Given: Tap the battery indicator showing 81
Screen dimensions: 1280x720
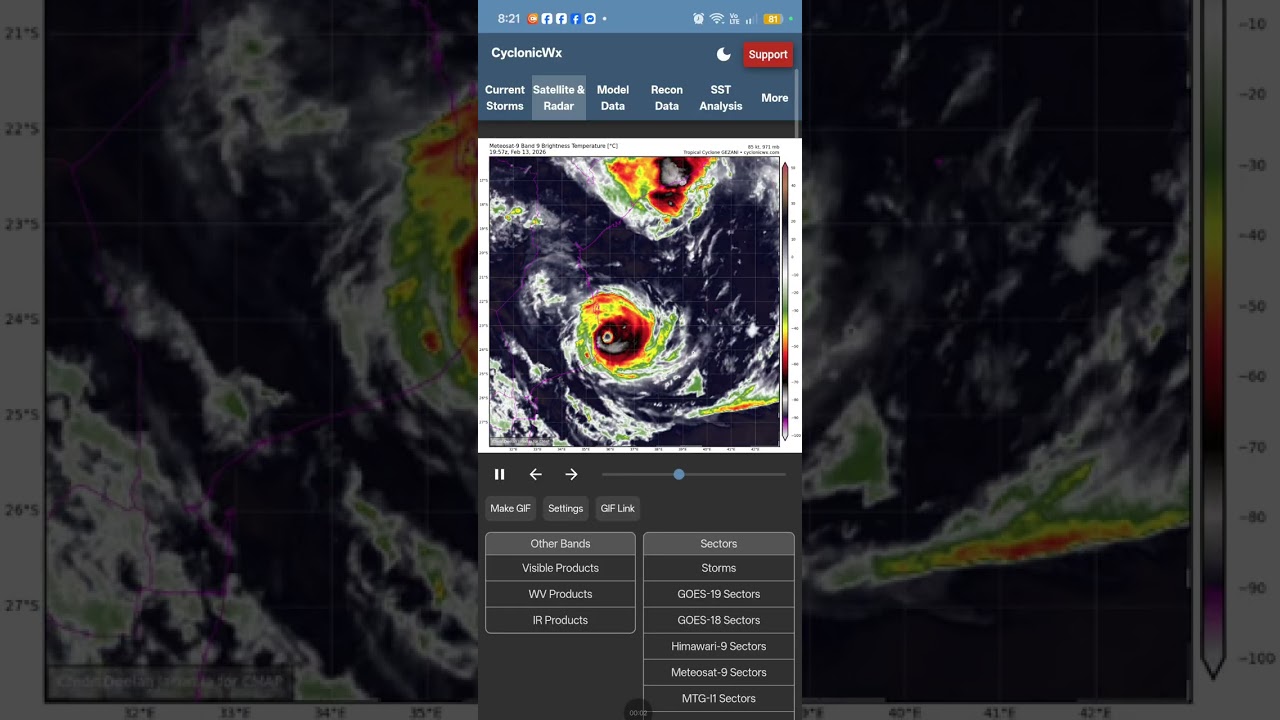Looking at the screenshot, I should (x=773, y=19).
